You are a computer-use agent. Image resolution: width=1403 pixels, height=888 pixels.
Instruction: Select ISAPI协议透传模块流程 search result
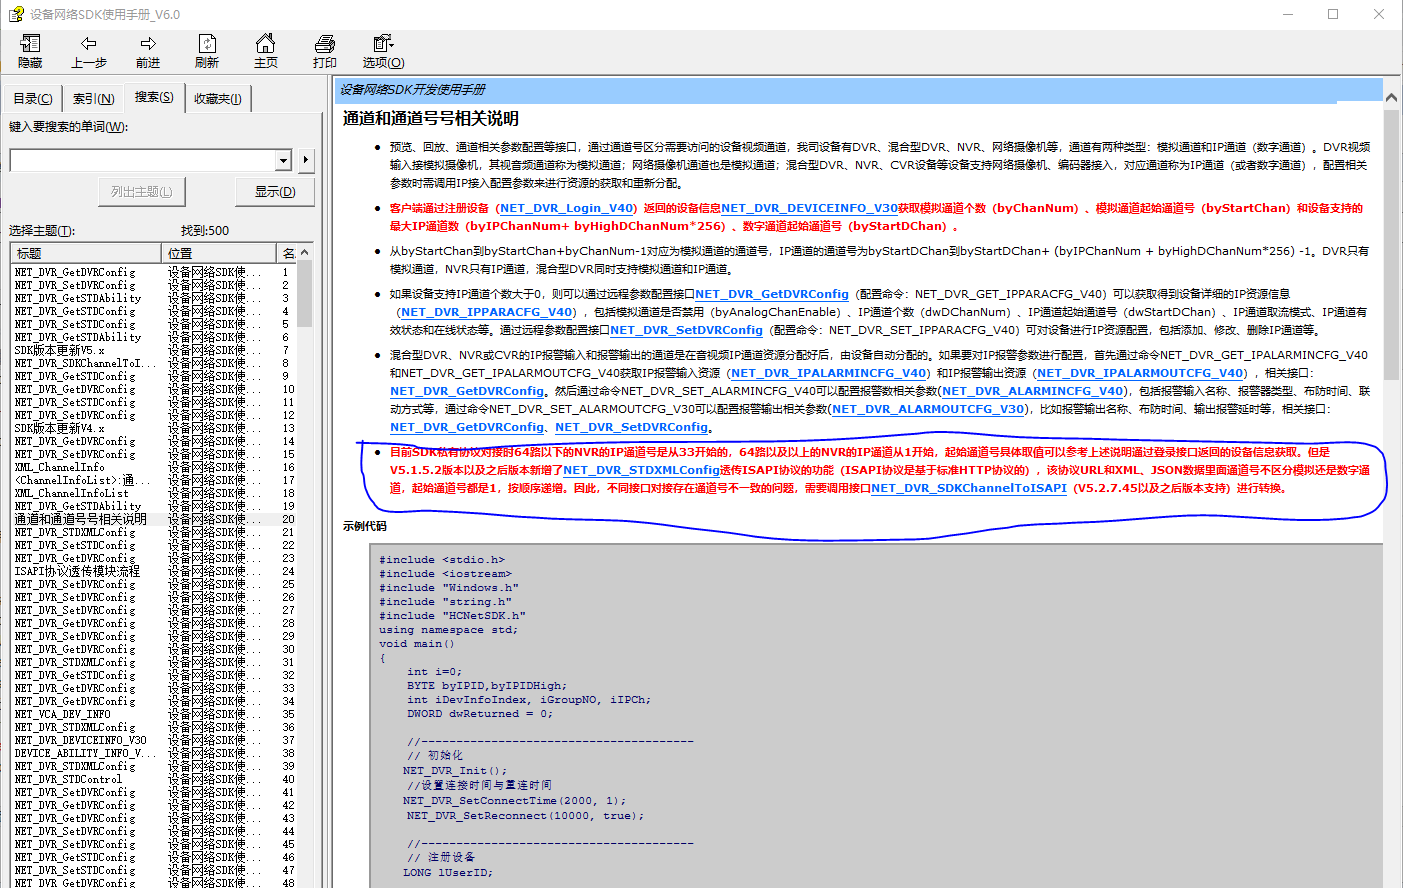tap(77, 571)
